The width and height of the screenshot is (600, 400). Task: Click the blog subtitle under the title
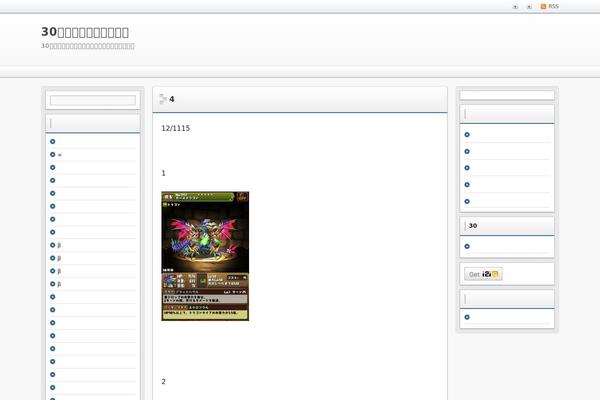[x=88, y=46]
